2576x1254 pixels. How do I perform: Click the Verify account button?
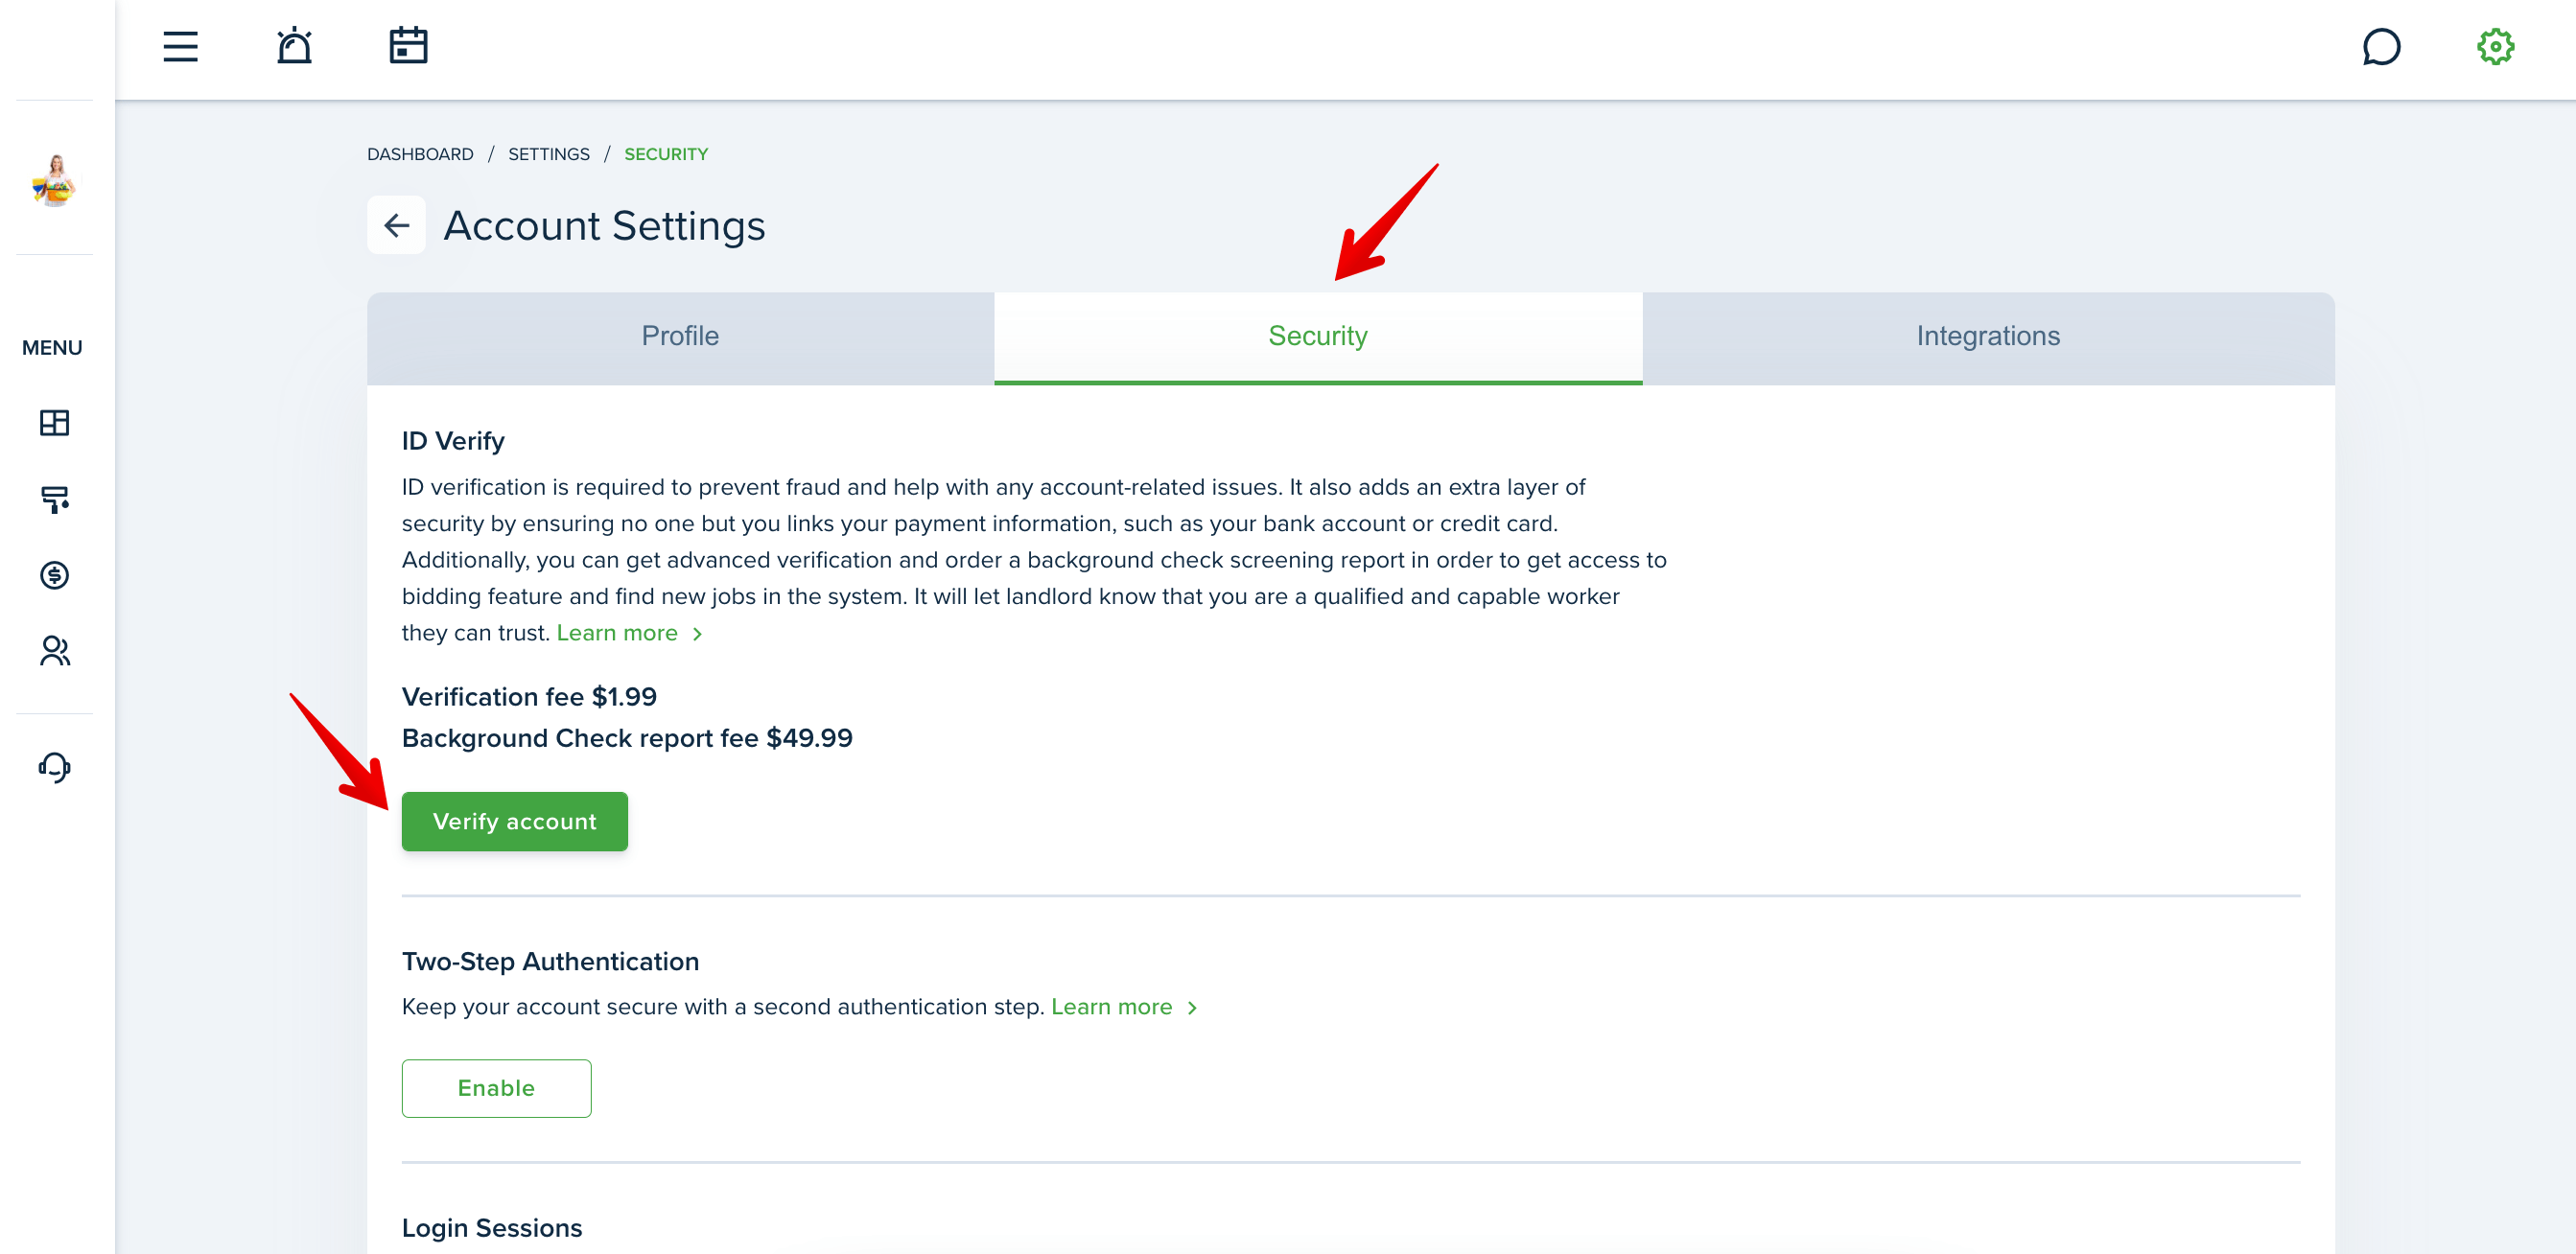(x=514, y=821)
